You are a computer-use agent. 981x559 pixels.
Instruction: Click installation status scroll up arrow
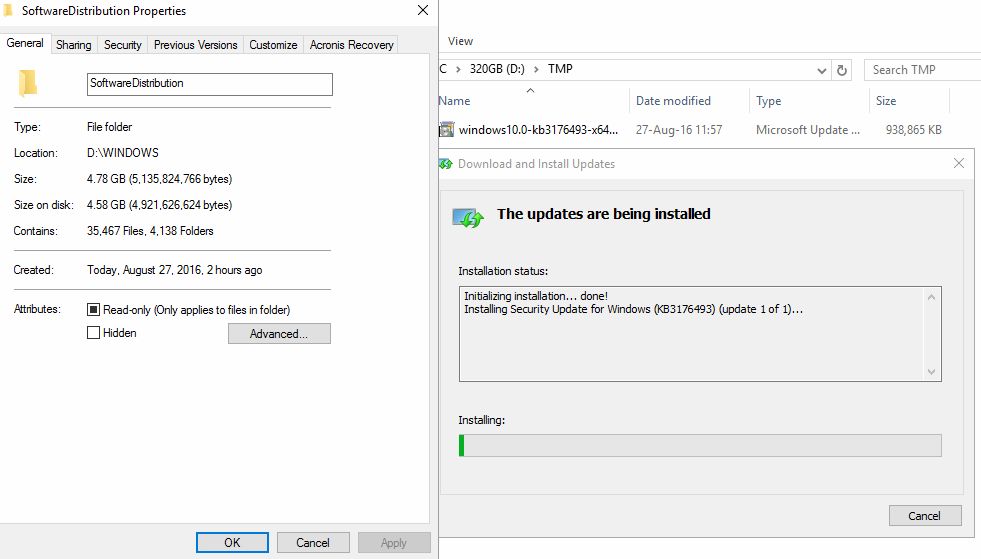[931, 297]
